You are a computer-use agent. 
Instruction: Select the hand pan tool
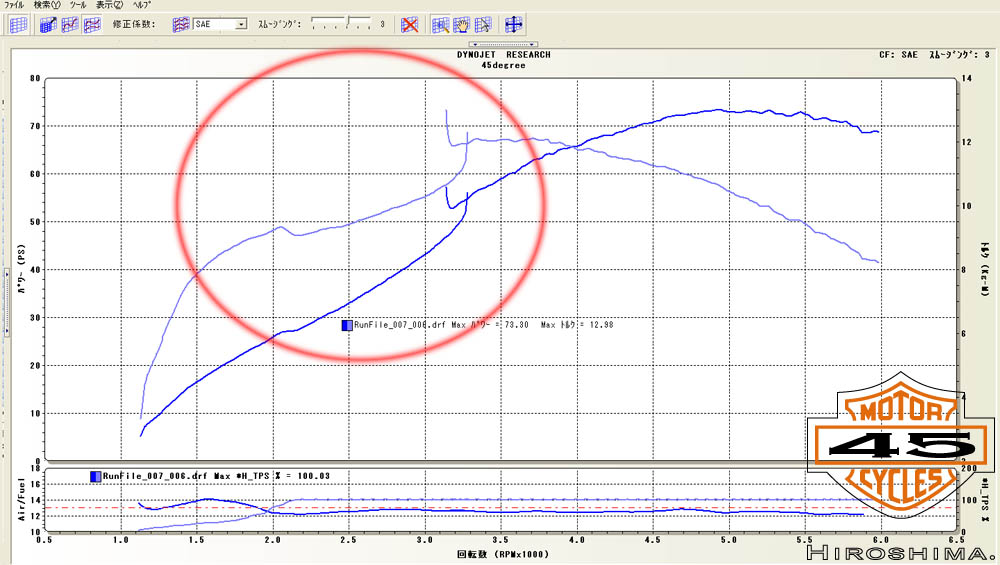pyautogui.click(x=461, y=24)
